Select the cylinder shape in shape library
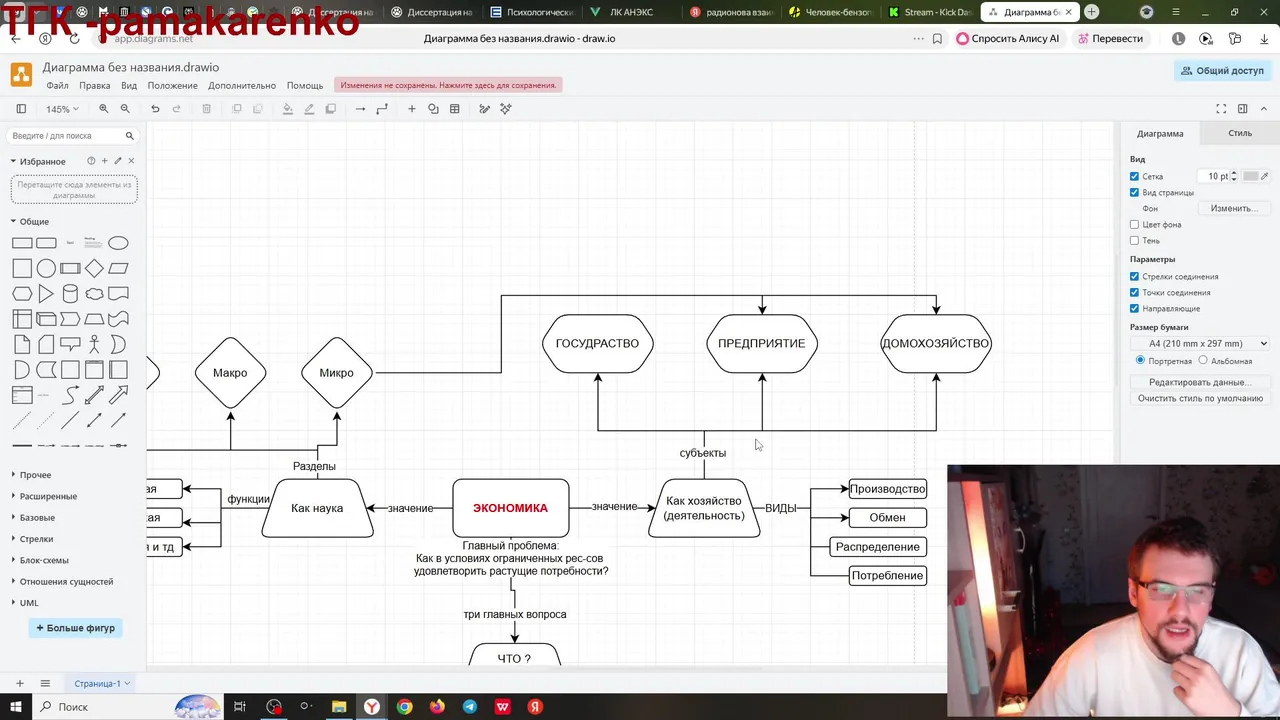This screenshot has height=720, width=1280. coord(70,294)
